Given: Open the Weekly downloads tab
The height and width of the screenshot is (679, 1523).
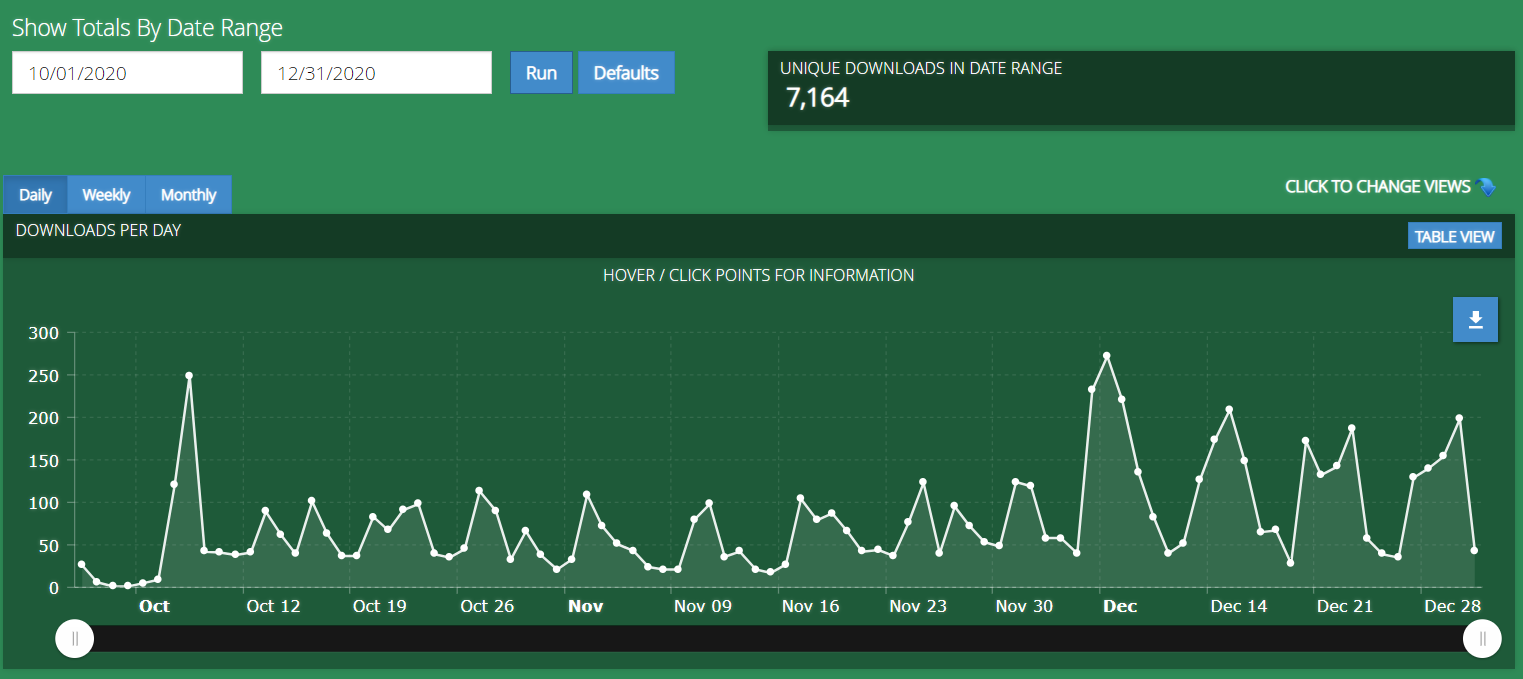Looking at the screenshot, I should pyautogui.click(x=106, y=195).
